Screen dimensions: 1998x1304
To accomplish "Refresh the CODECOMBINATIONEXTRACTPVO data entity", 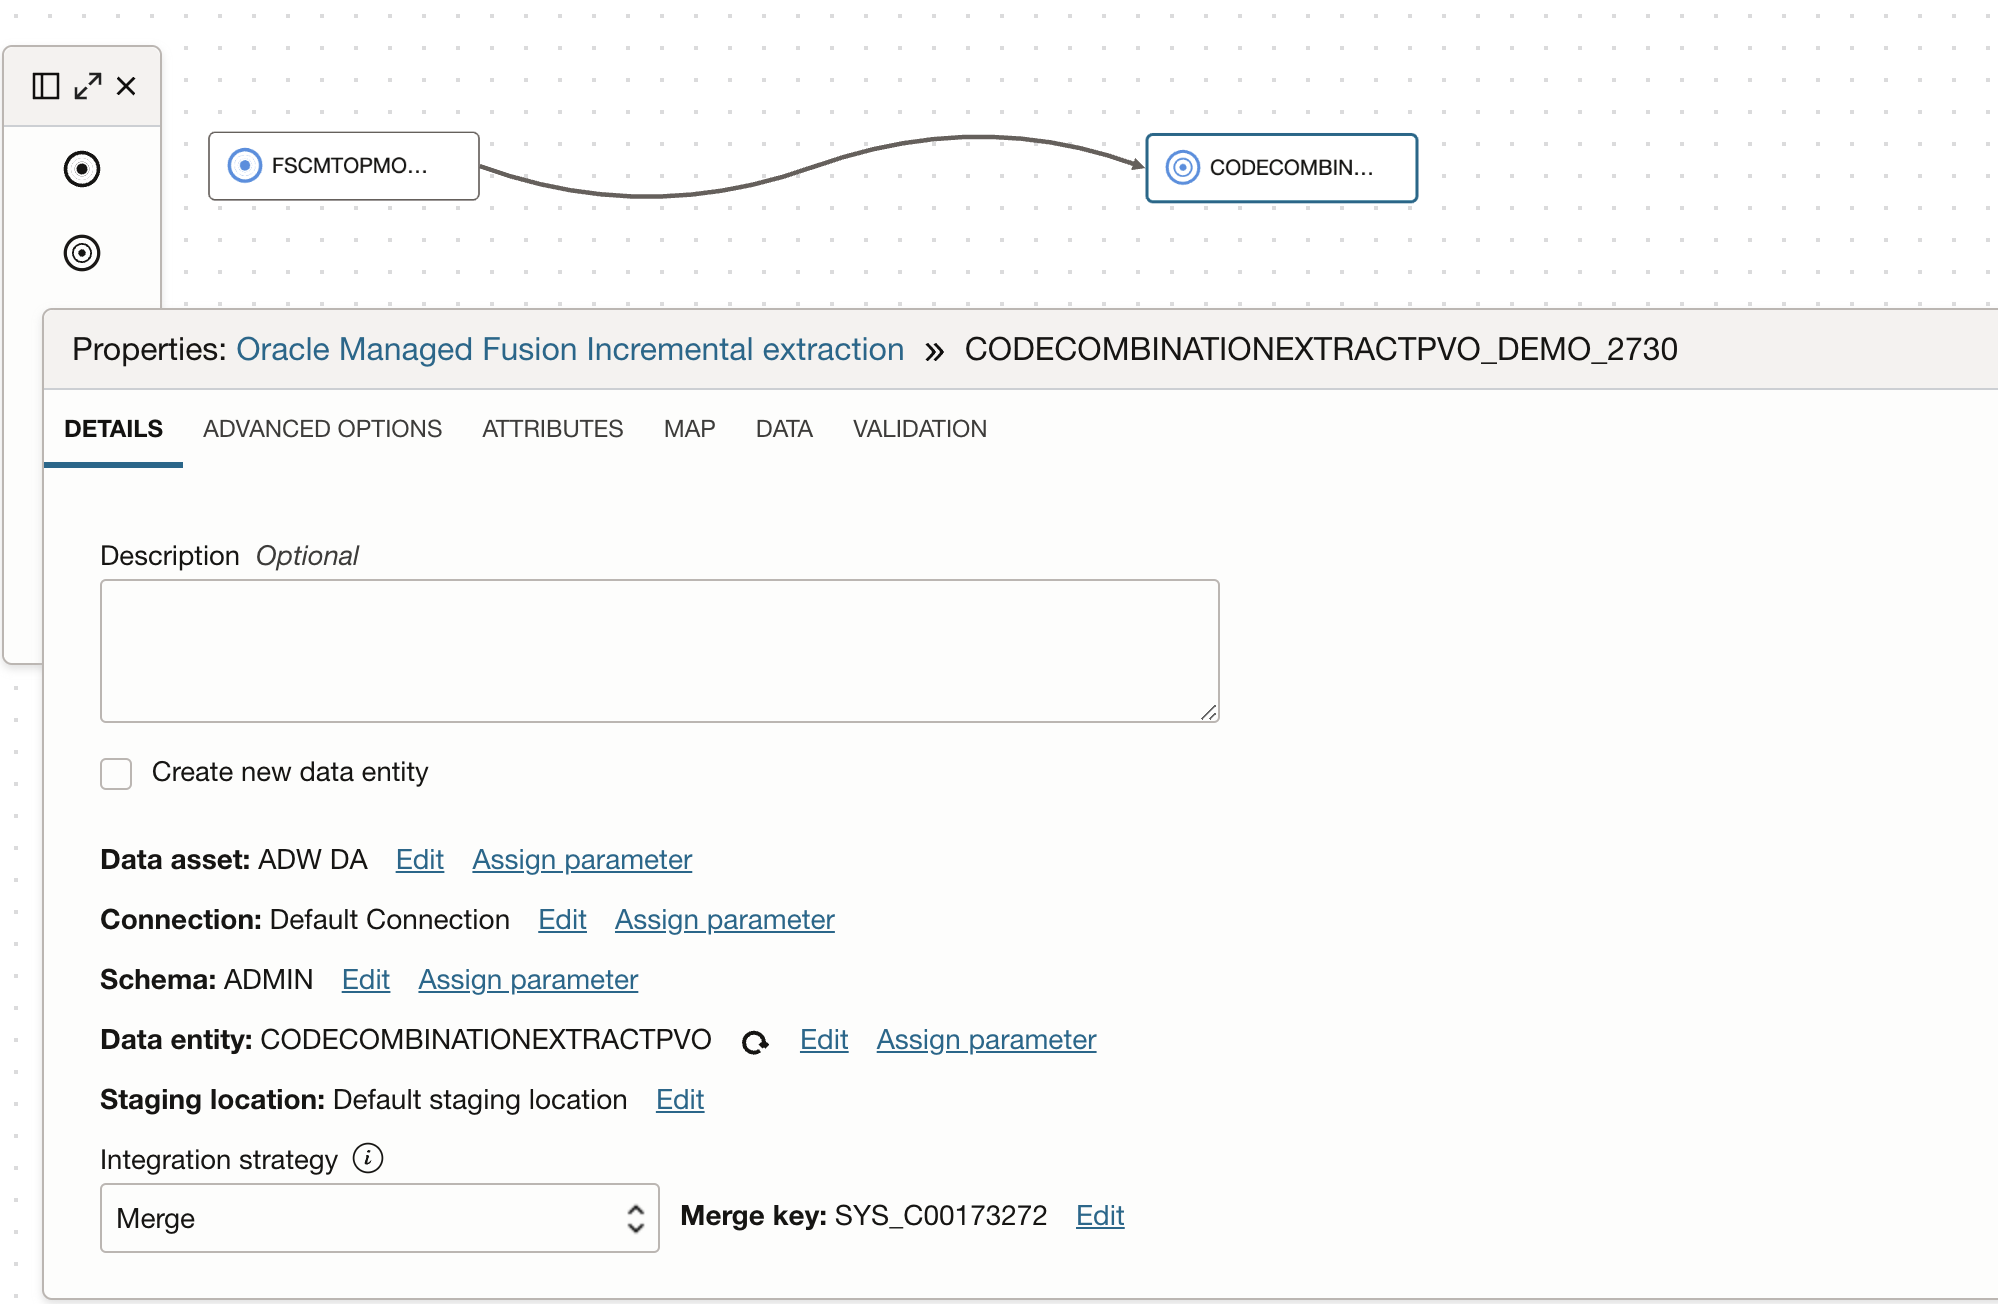I will pos(756,1042).
